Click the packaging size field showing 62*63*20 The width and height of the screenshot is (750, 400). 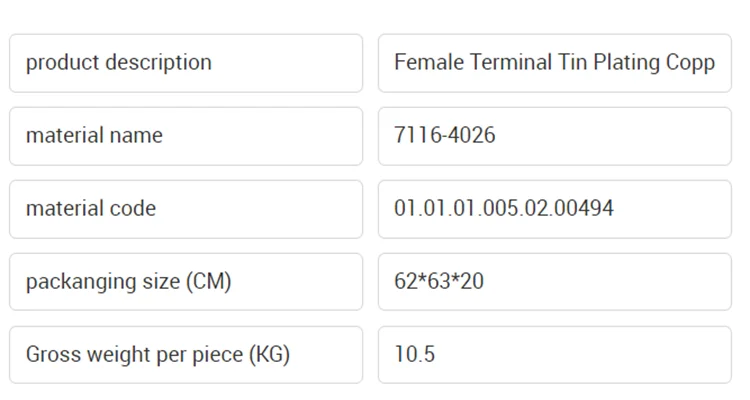(x=554, y=282)
